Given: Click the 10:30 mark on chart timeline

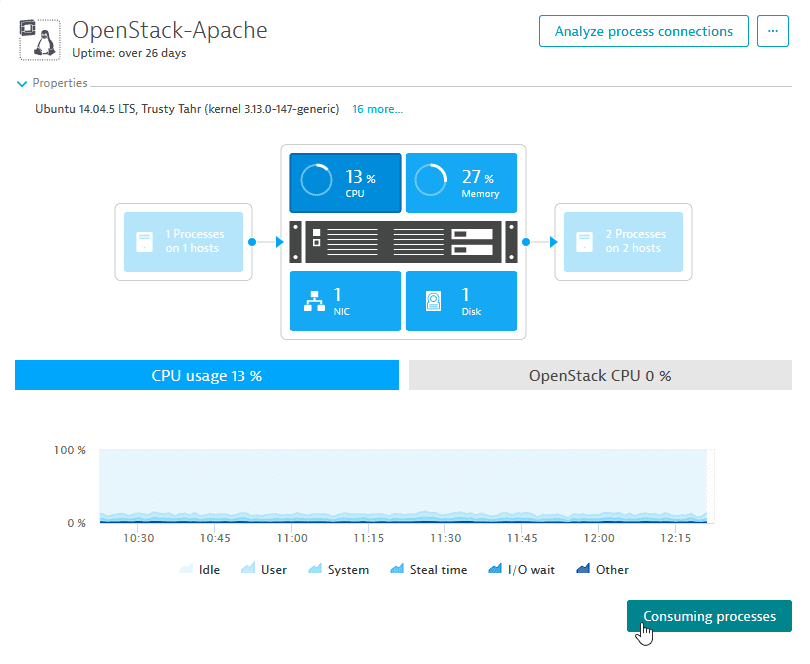Looking at the screenshot, I should [x=138, y=538].
